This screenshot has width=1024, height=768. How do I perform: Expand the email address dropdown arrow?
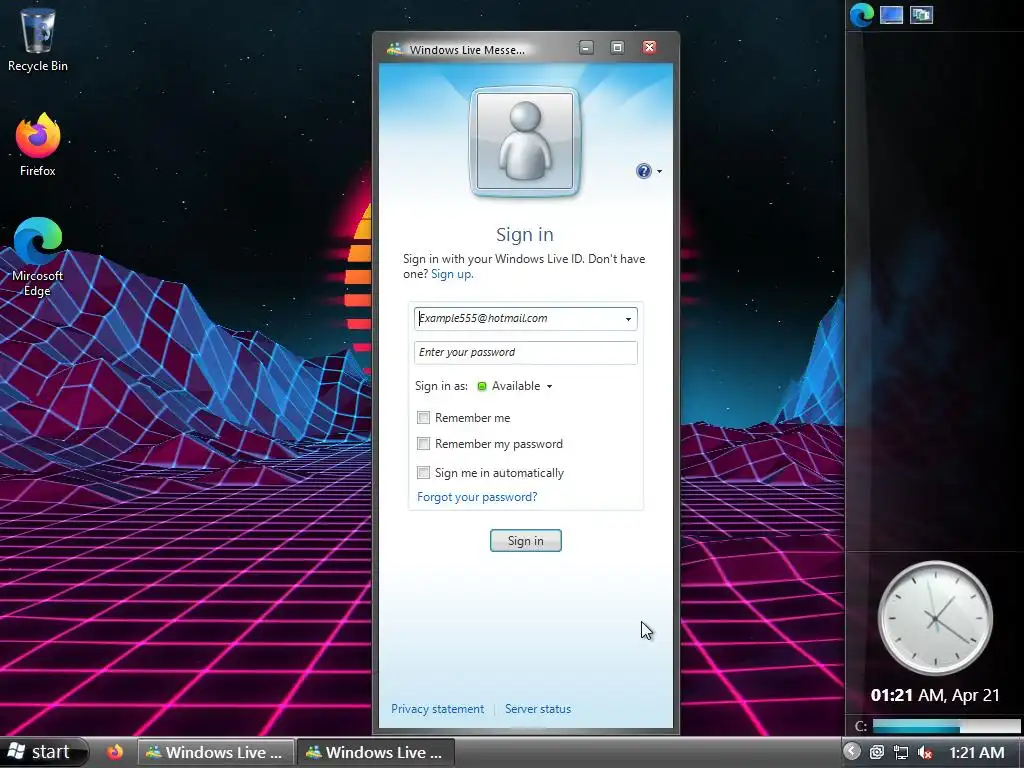[x=628, y=319]
